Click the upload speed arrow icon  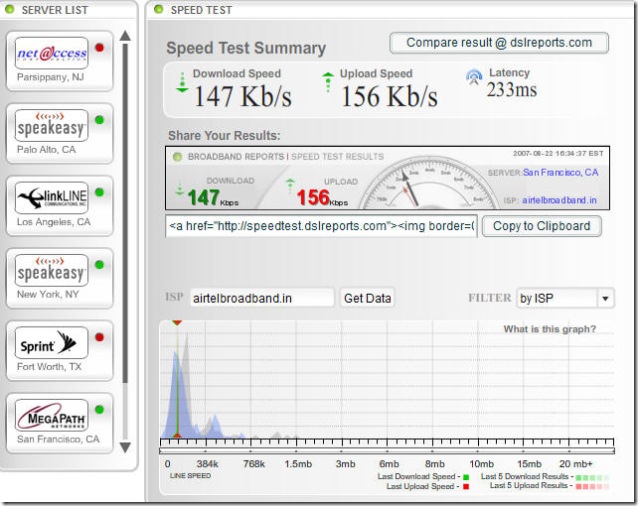point(328,82)
